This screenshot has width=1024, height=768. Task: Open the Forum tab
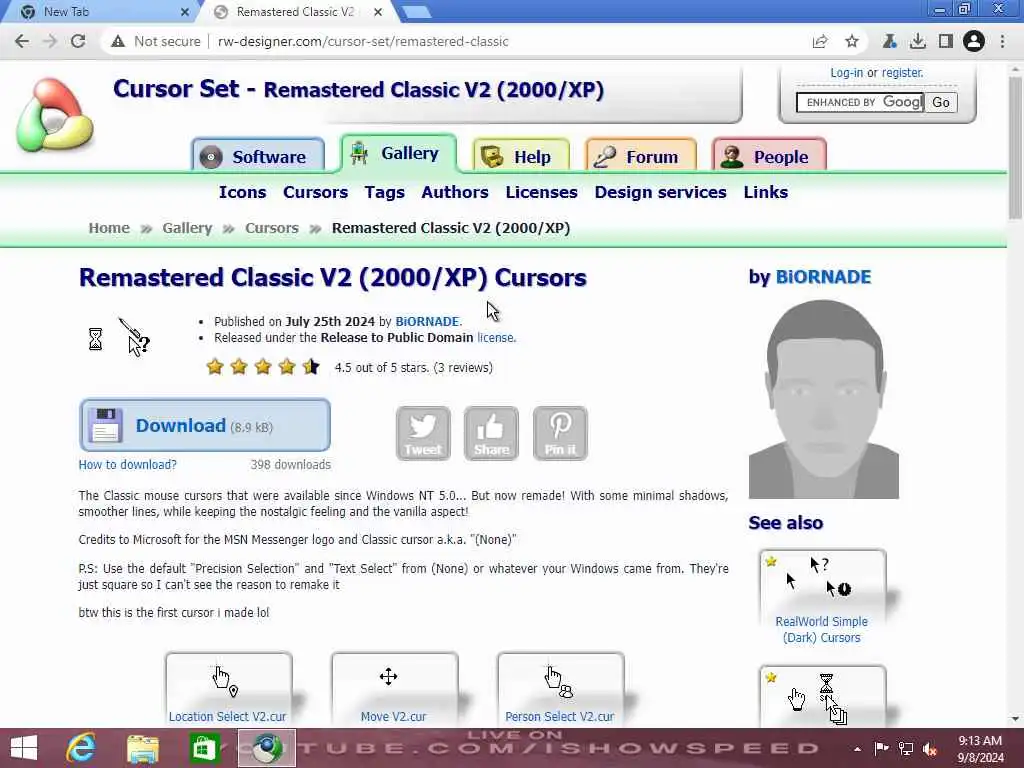pos(641,156)
